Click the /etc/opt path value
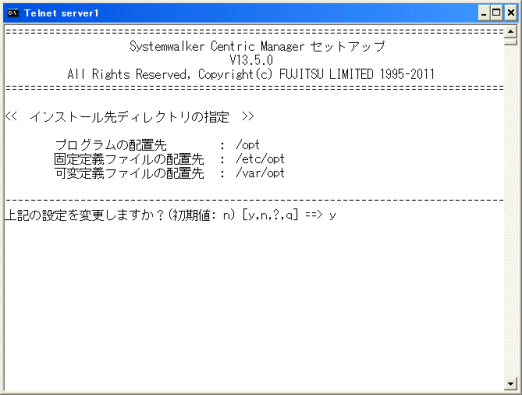522x395 pixels. (x=260, y=159)
